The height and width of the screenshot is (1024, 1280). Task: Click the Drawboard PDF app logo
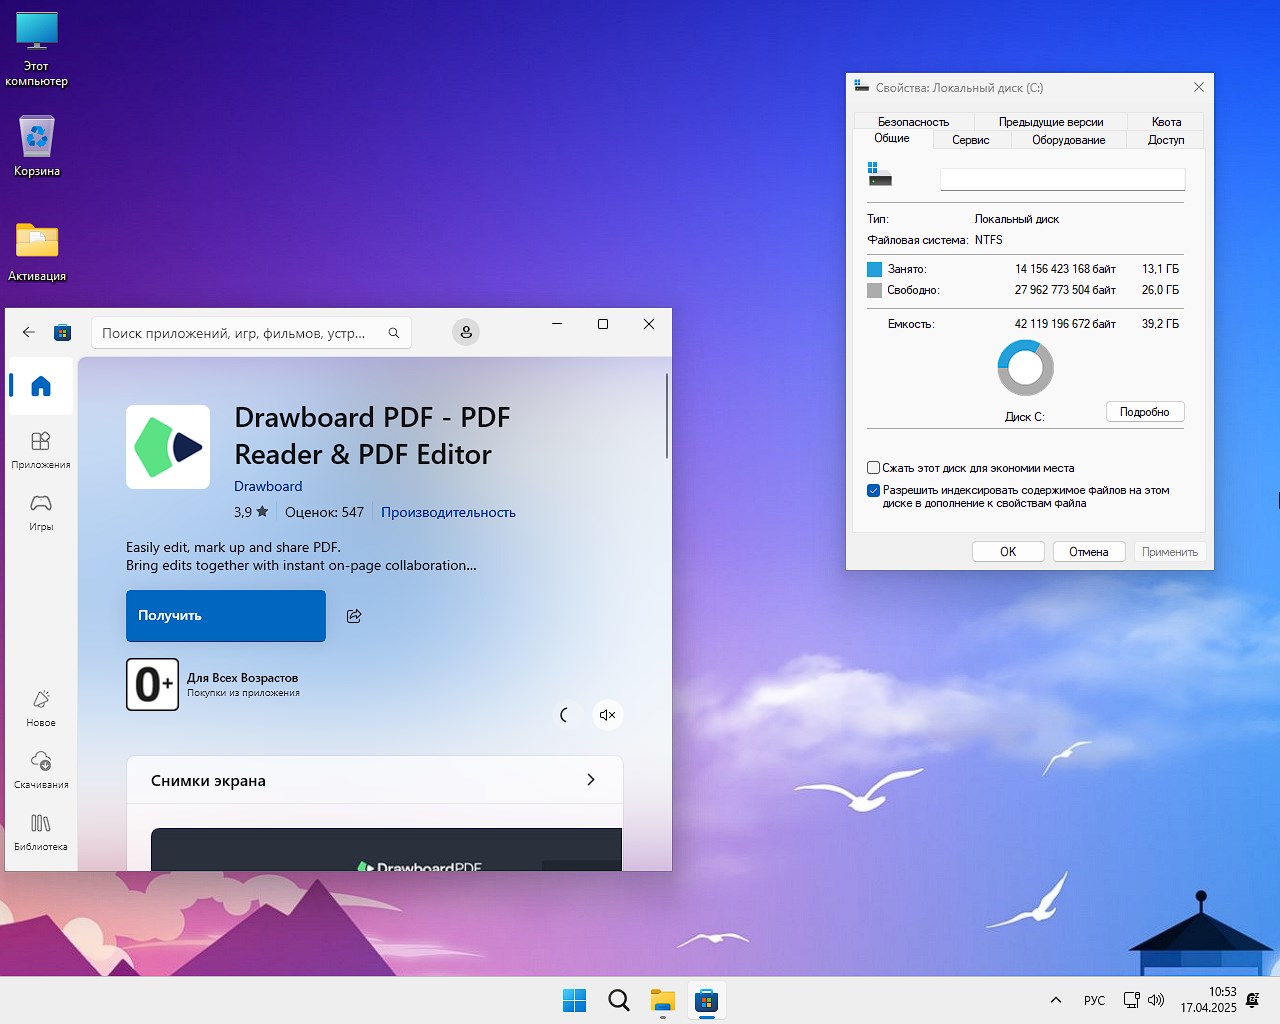(x=168, y=447)
